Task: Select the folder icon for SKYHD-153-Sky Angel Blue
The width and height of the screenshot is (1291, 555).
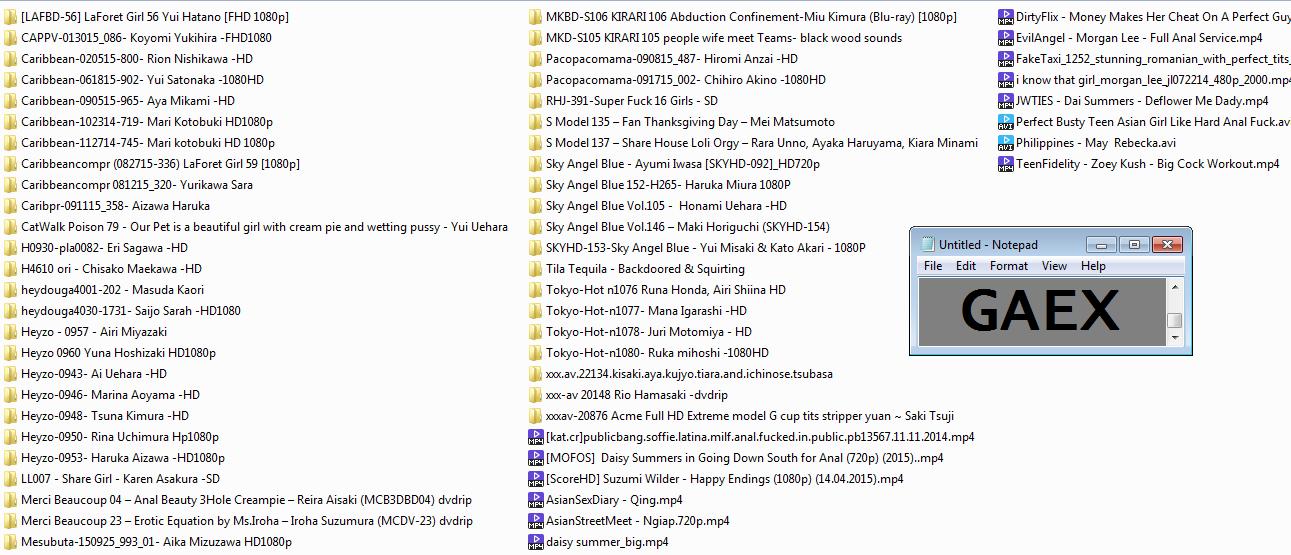Action: (535, 248)
